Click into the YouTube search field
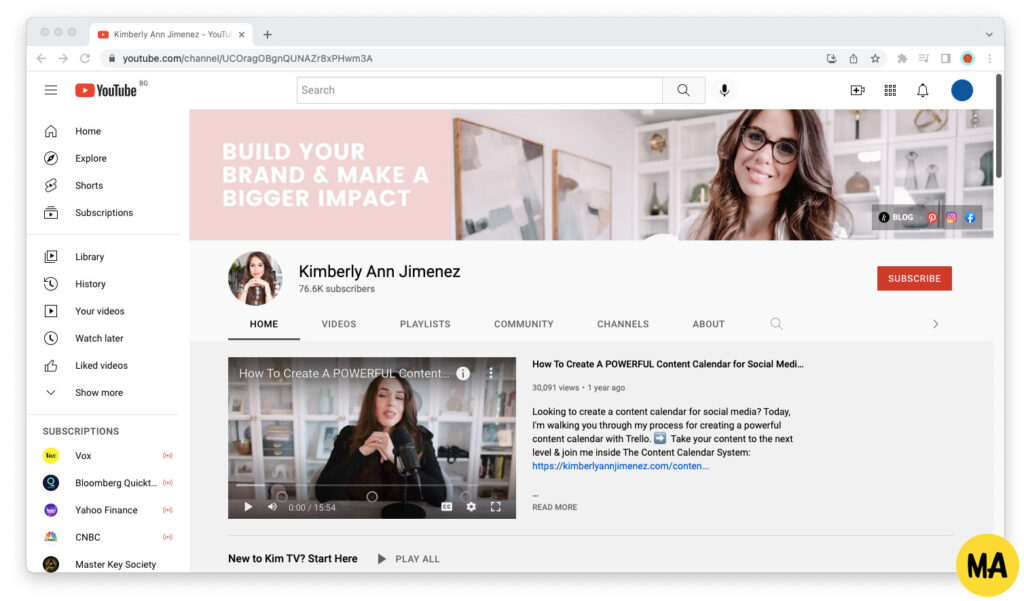This screenshot has height=601, width=1024. pos(480,90)
